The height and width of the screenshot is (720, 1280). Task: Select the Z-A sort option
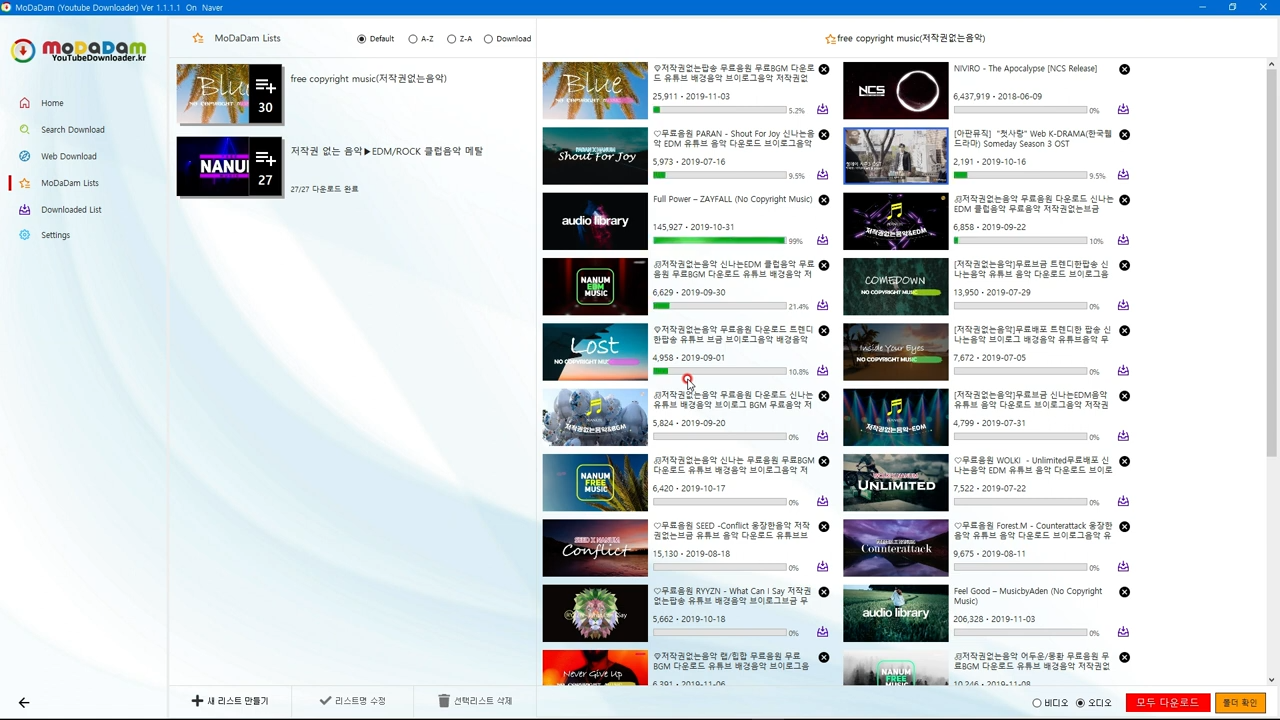coord(459,39)
